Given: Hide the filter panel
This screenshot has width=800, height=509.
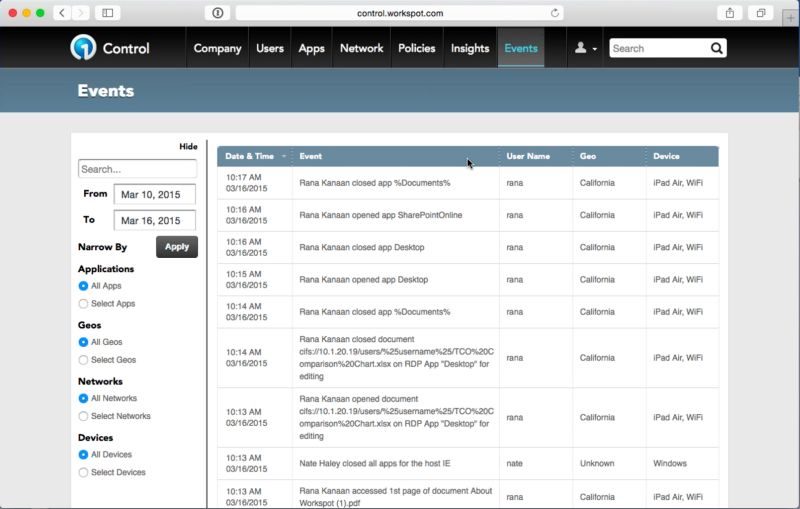Looking at the screenshot, I should pyautogui.click(x=188, y=146).
